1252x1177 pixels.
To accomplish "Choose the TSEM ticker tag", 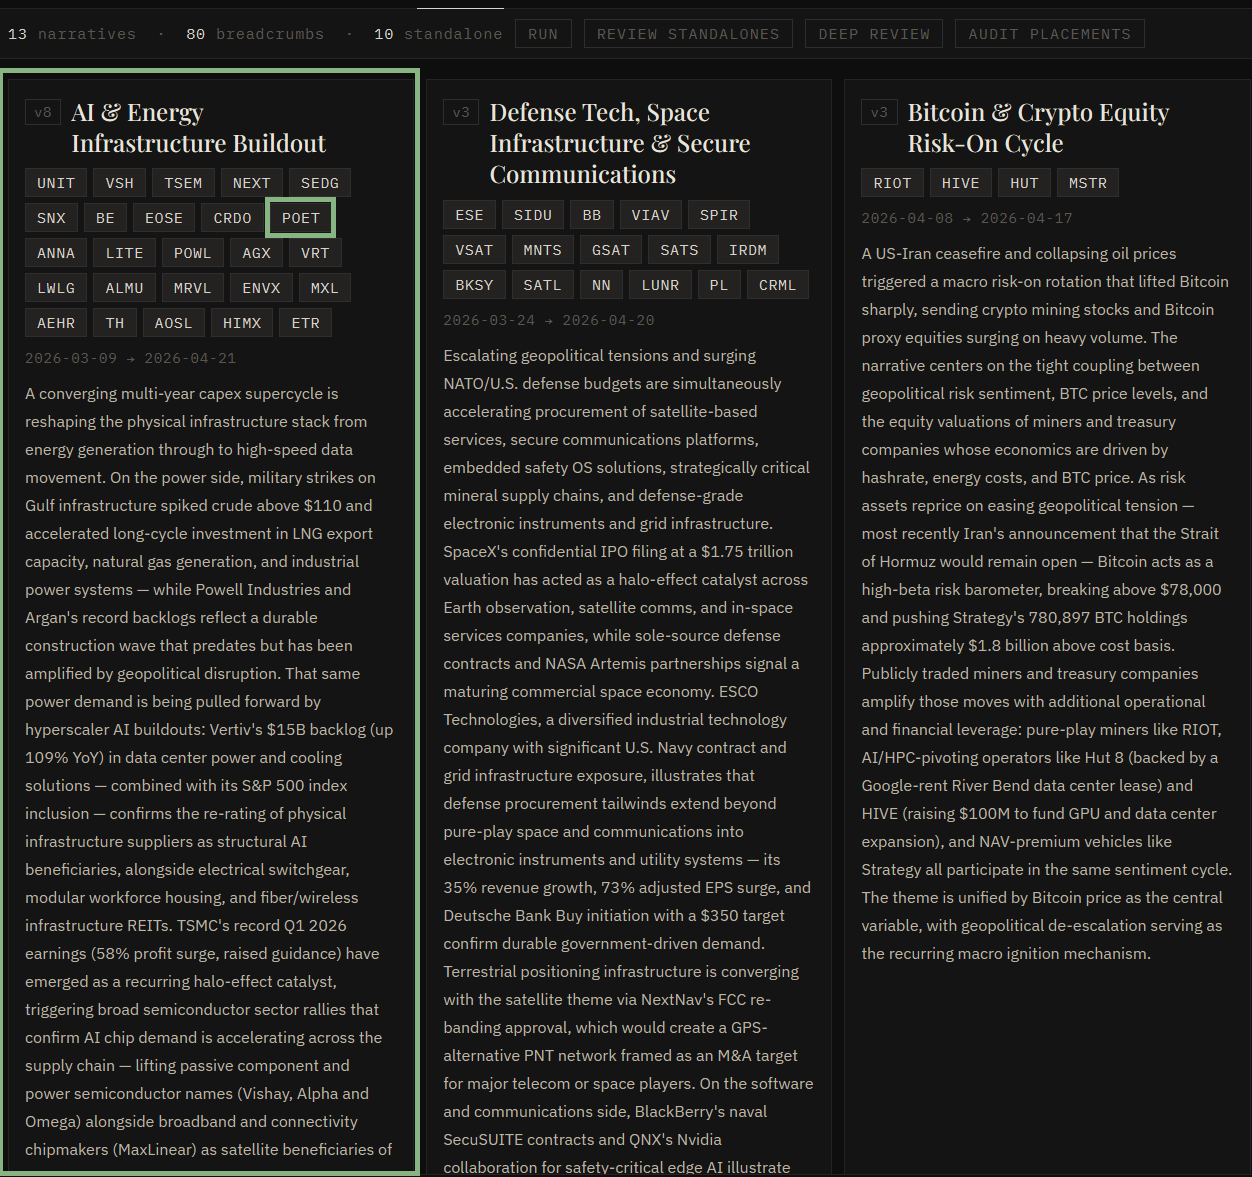I will point(183,183).
